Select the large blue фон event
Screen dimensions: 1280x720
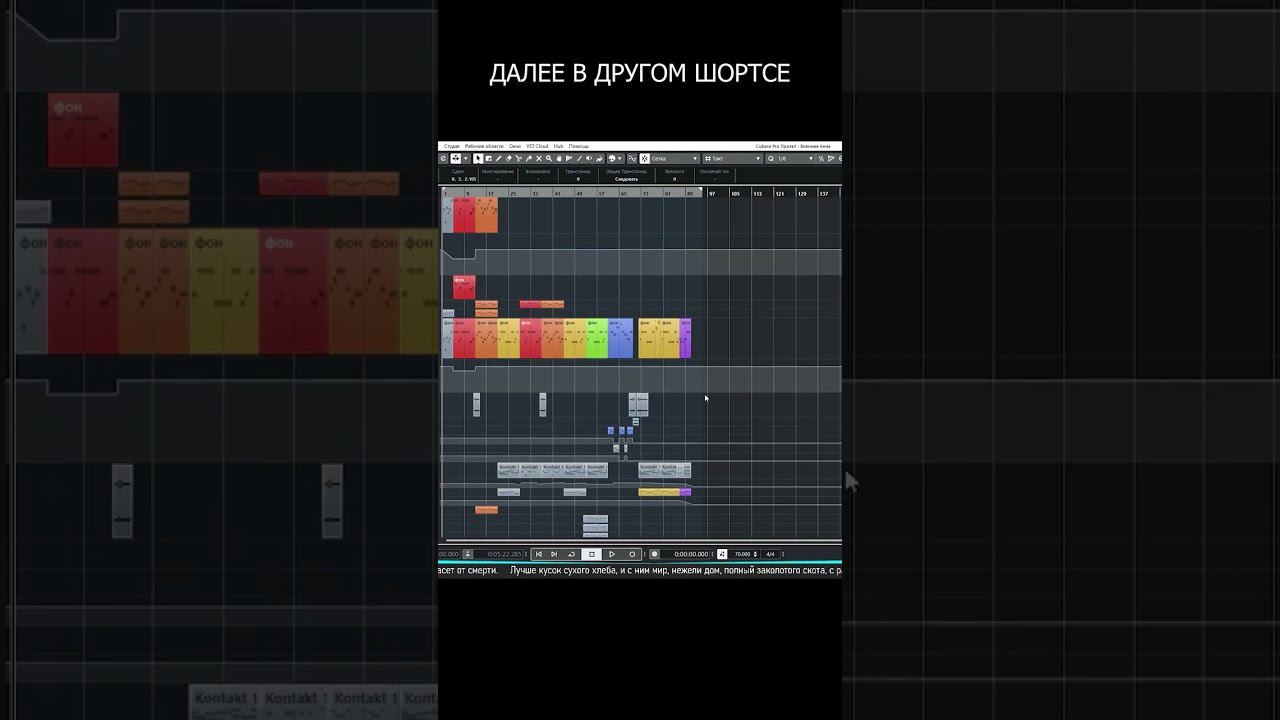[x=620, y=338]
